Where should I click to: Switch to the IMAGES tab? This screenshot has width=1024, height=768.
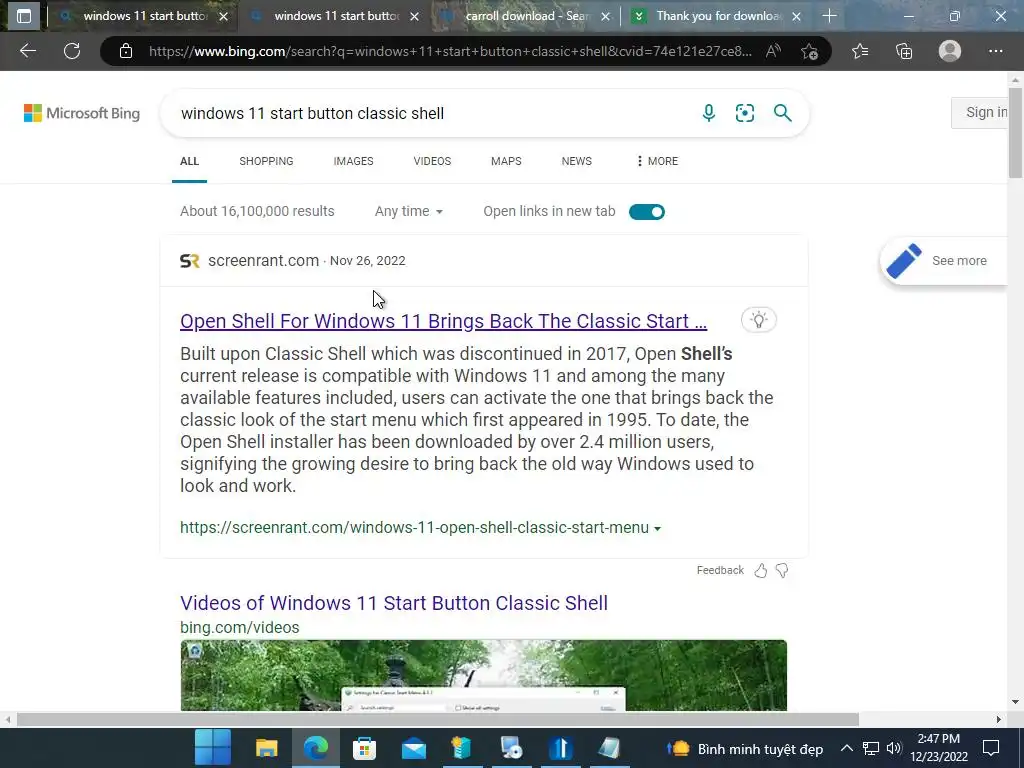click(353, 161)
